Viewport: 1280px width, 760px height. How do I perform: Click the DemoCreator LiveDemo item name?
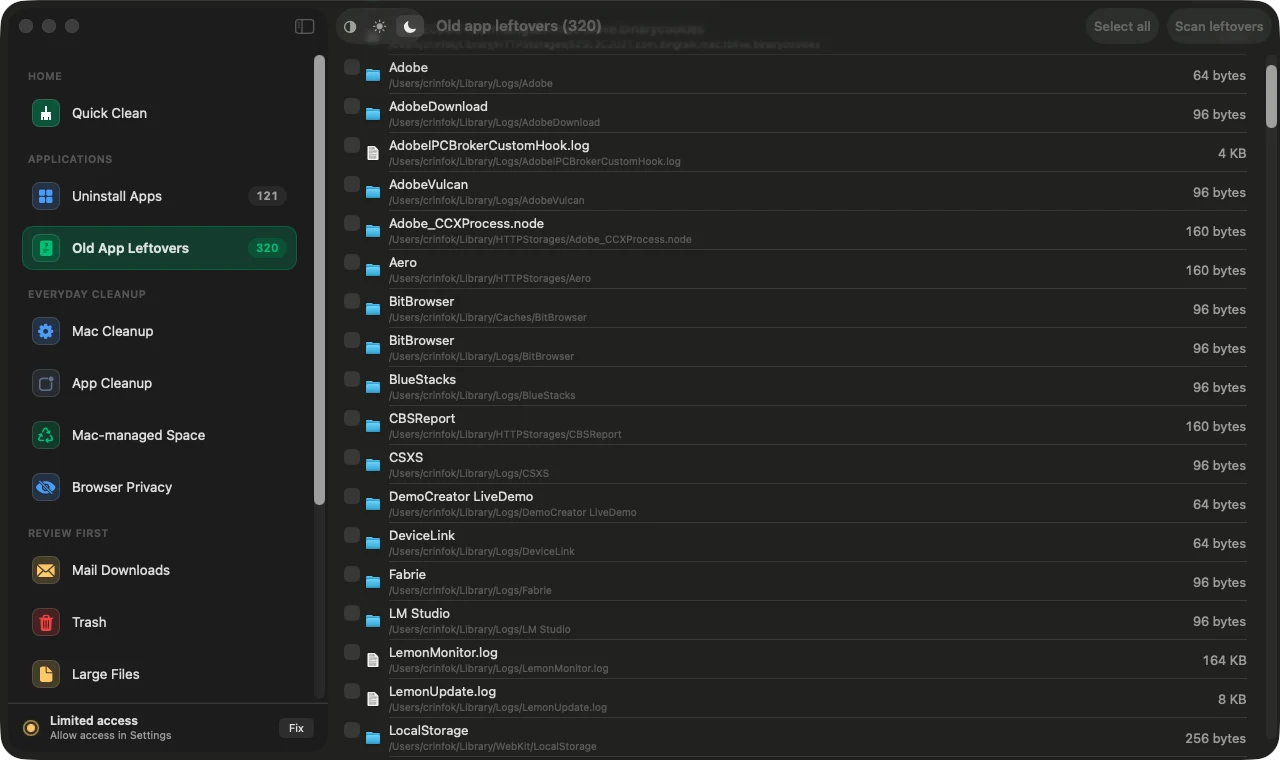click(461, 496)
